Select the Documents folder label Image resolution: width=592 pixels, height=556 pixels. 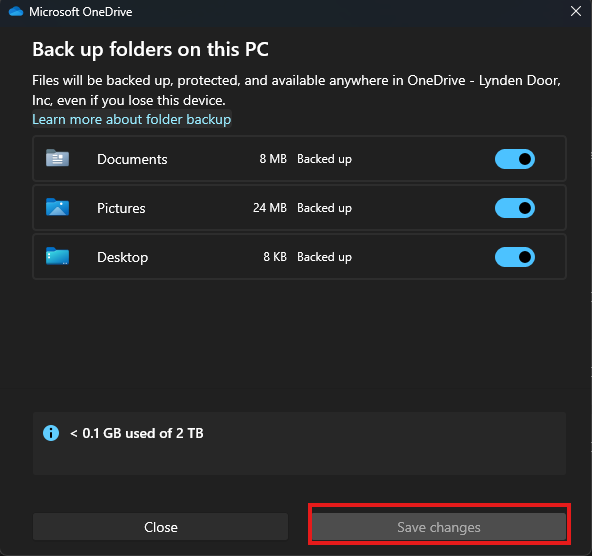pos(132,159)
